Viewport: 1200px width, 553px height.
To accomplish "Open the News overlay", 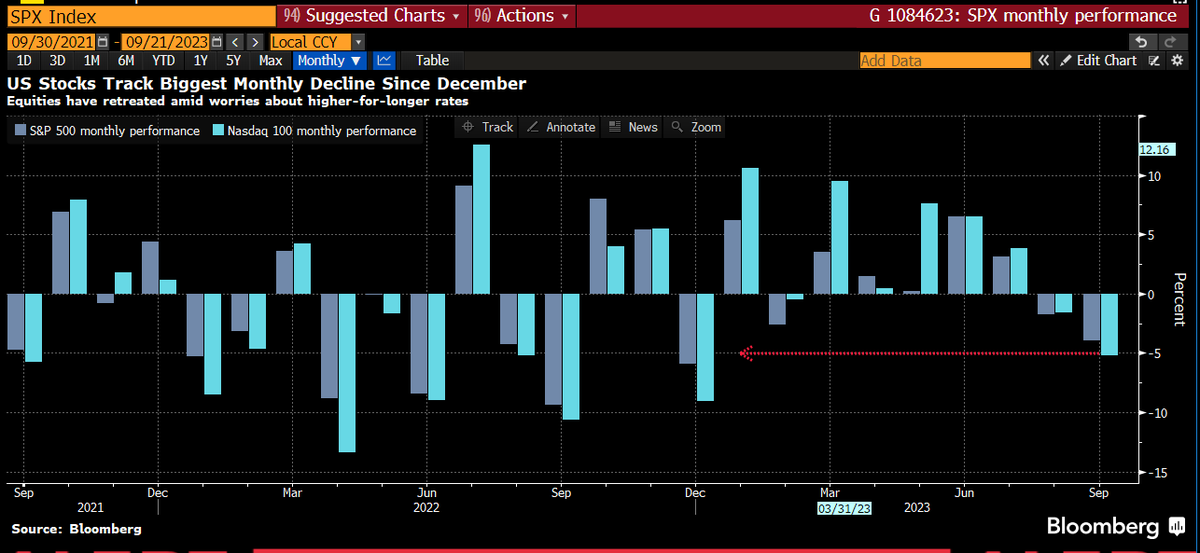I will [x=633, y=127].
